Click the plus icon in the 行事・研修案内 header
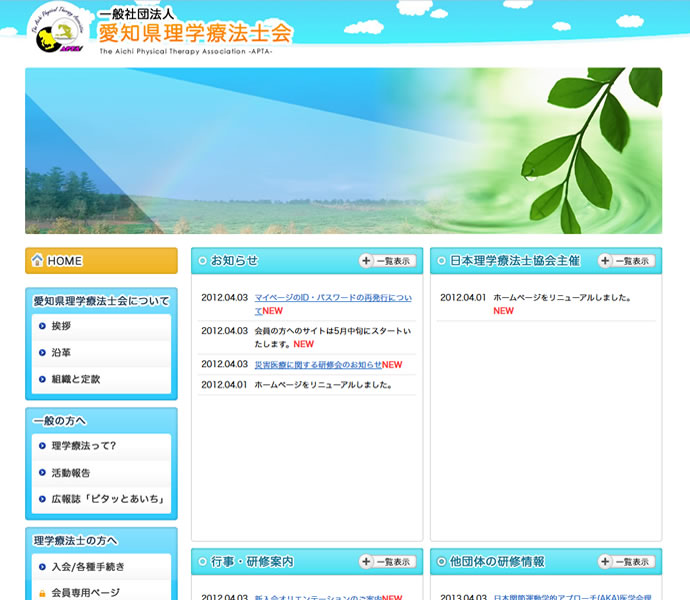This screenshot has width=690, height=600. click(x=366, y=562)
